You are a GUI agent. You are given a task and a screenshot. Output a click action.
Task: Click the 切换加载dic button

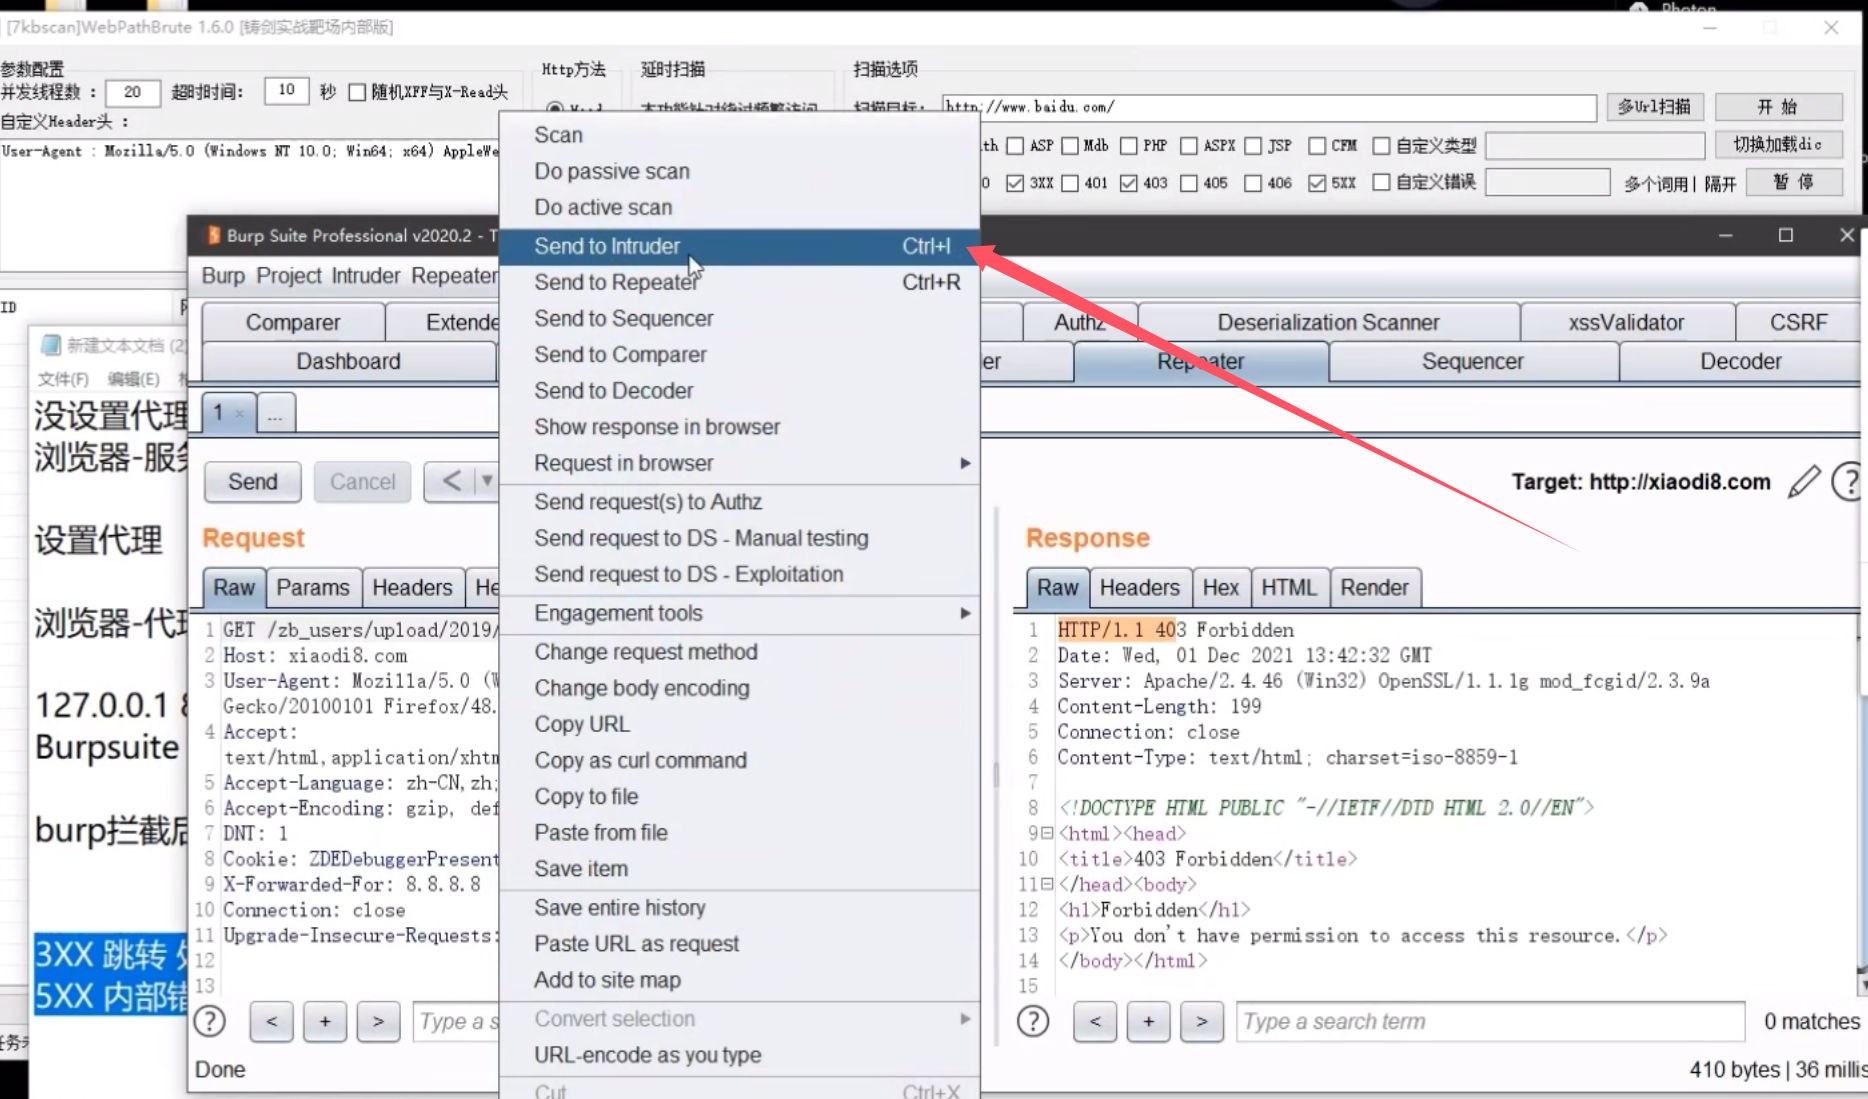1778,146
